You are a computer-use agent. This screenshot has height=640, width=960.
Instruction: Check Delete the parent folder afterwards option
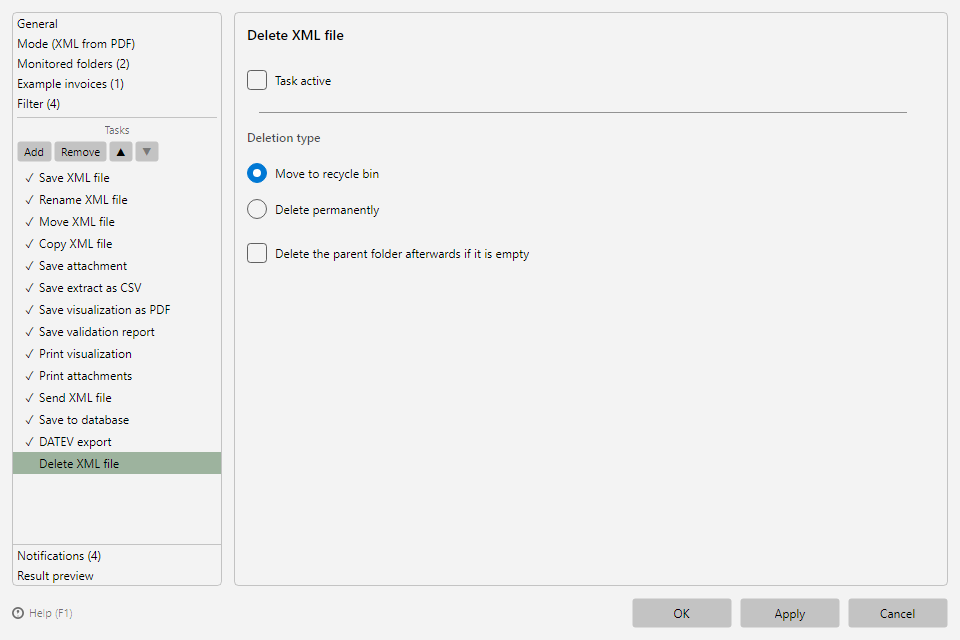257,253
